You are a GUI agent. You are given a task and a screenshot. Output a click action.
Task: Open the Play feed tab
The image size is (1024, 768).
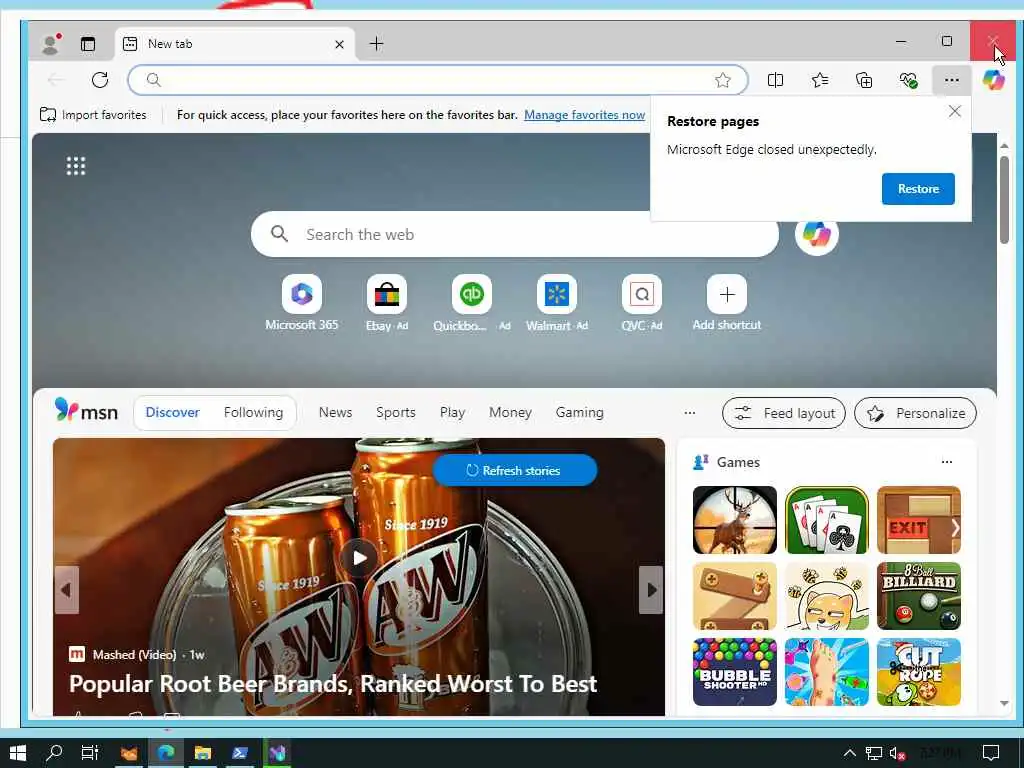pyautogui.click(x=452, y=413)
